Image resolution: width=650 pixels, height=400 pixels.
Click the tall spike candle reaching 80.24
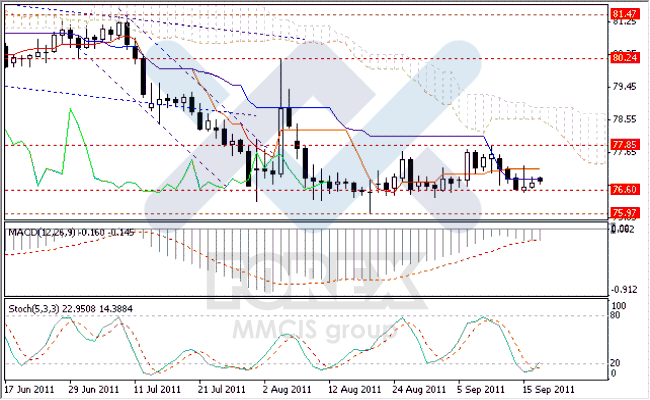(281, 117)
